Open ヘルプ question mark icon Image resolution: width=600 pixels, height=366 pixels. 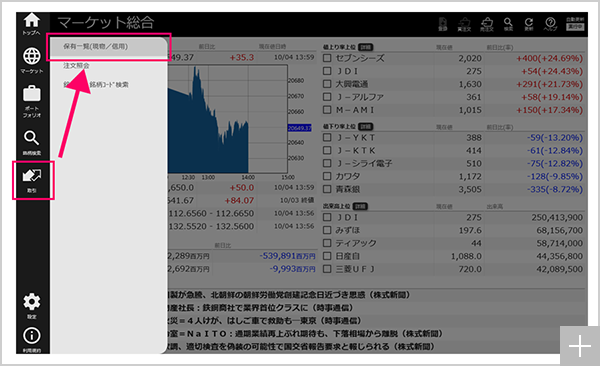click(x=550, y=24)
